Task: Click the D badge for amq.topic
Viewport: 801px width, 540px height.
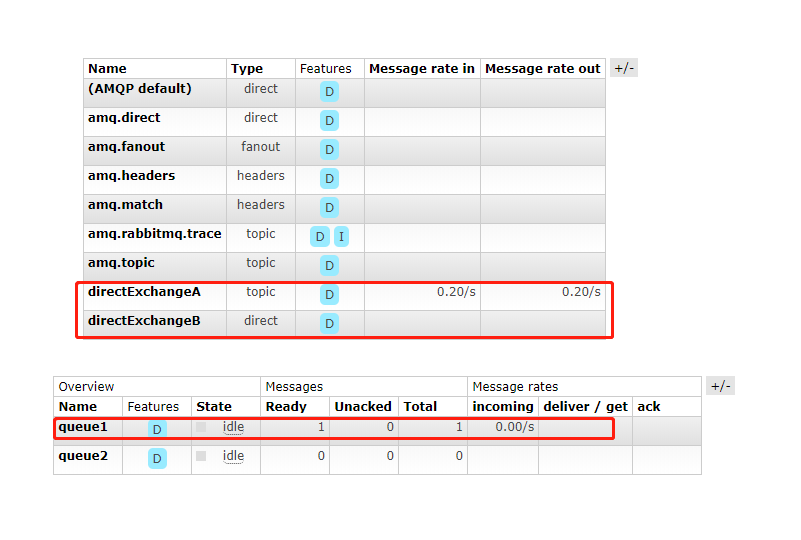Action: point(329,266)
